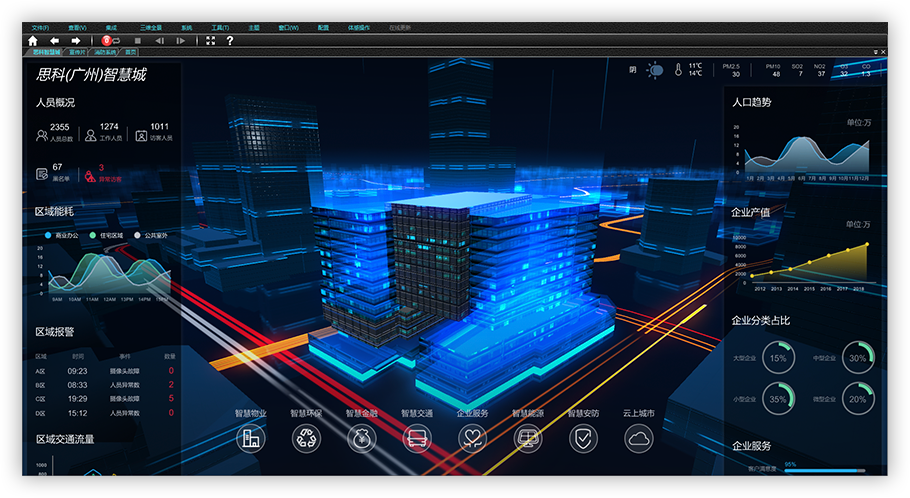
Task: Toggle fullscreen with the expand icon
Action: (211, 41)
